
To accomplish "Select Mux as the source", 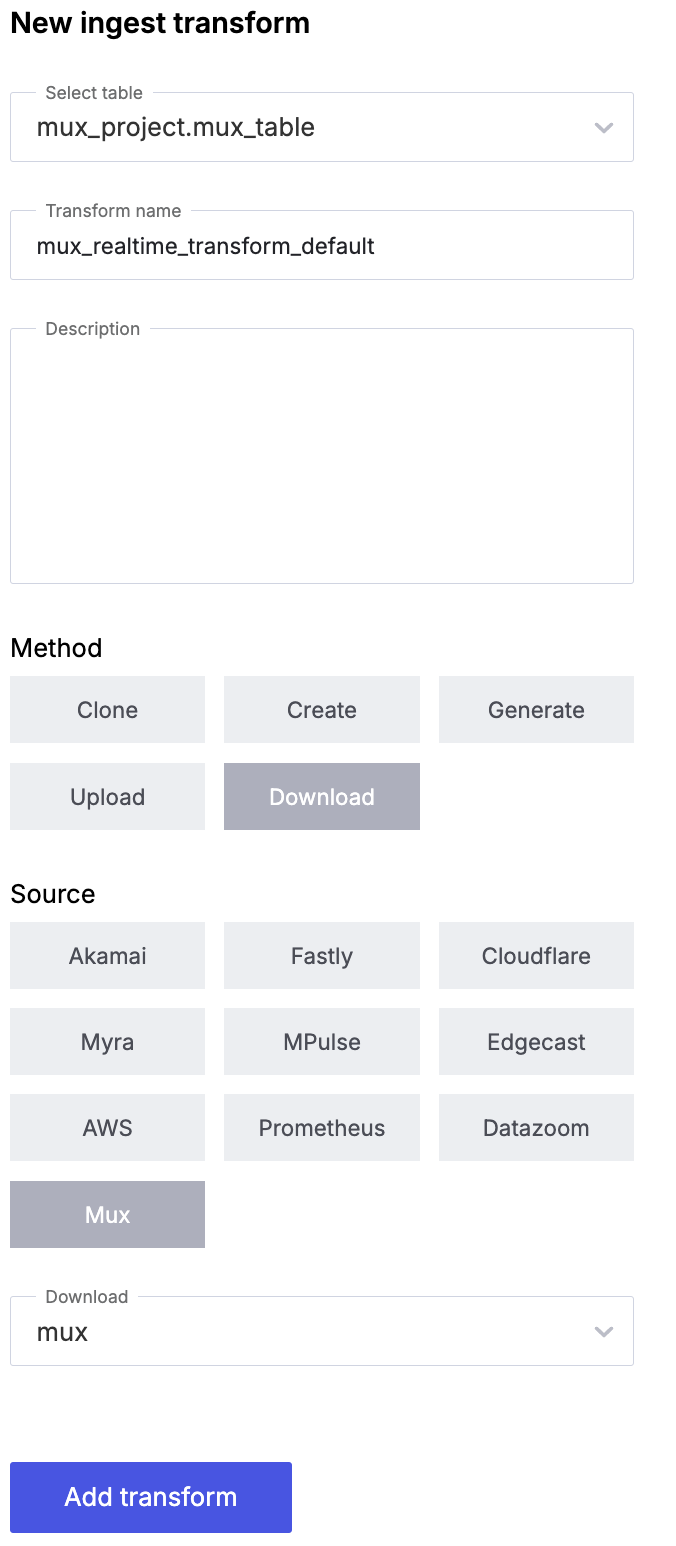I will [107, 1213].
